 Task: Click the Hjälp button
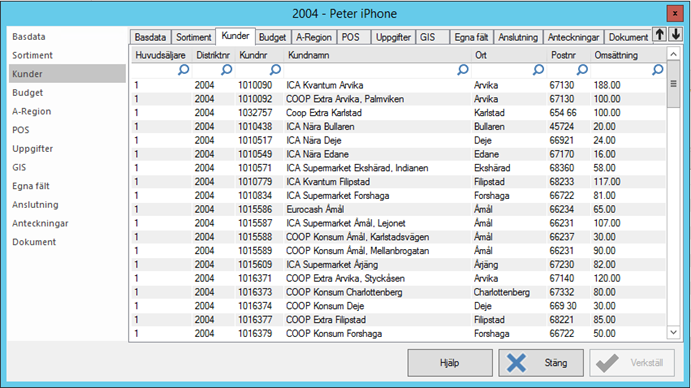click(450, 363)
